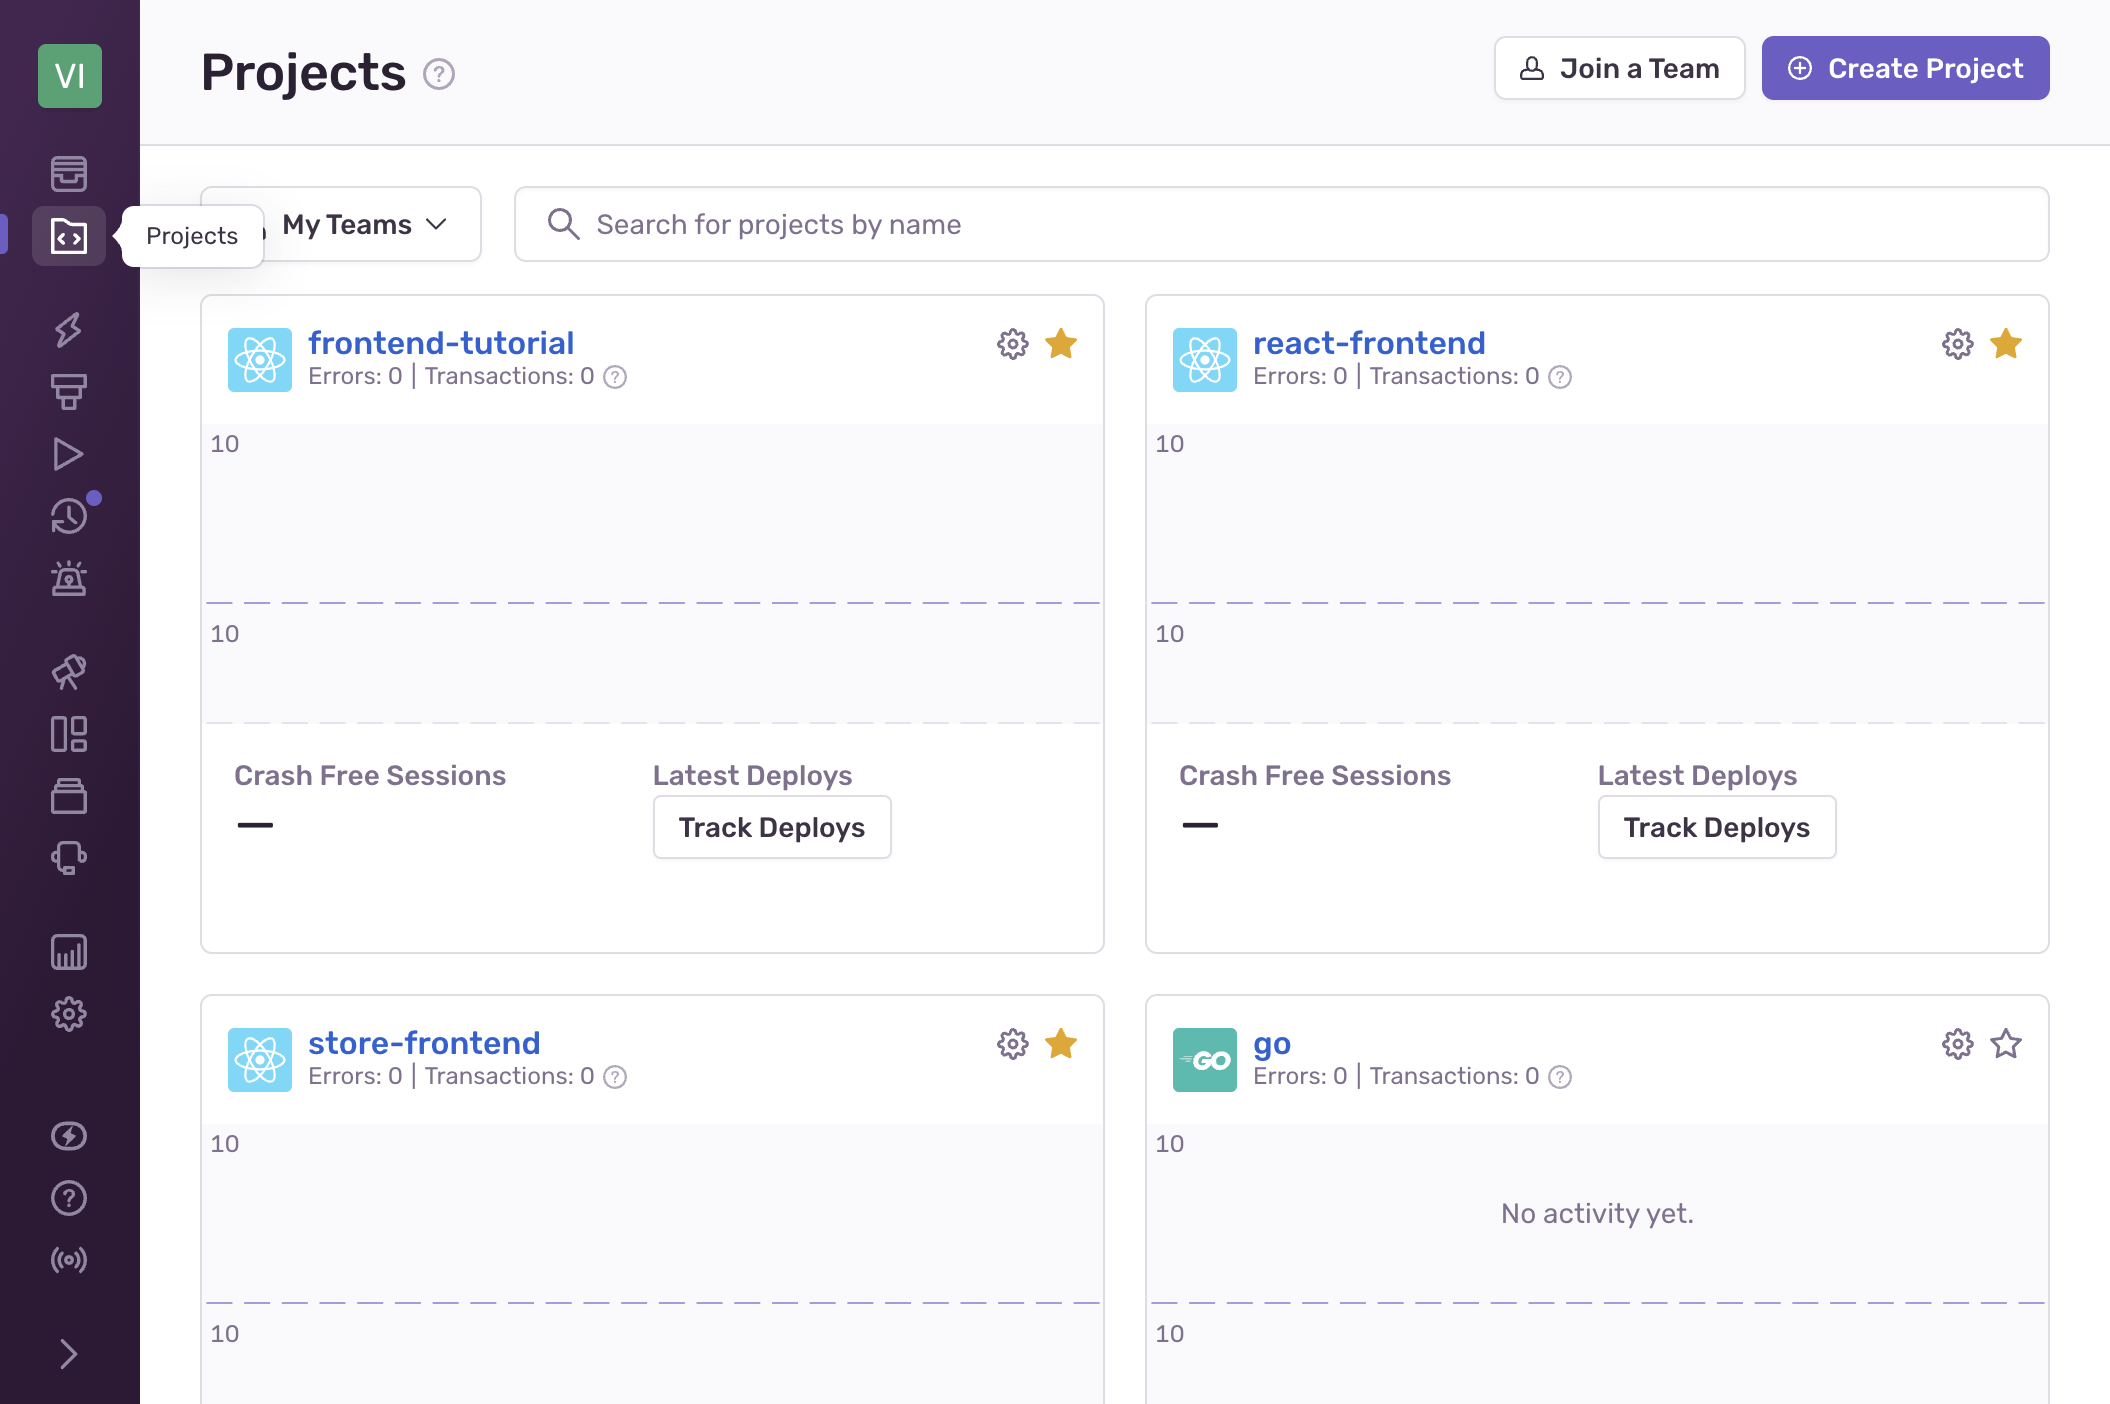
Task: Open the Replays play icon
Action: pyautogui.click(x=69, y=454)
